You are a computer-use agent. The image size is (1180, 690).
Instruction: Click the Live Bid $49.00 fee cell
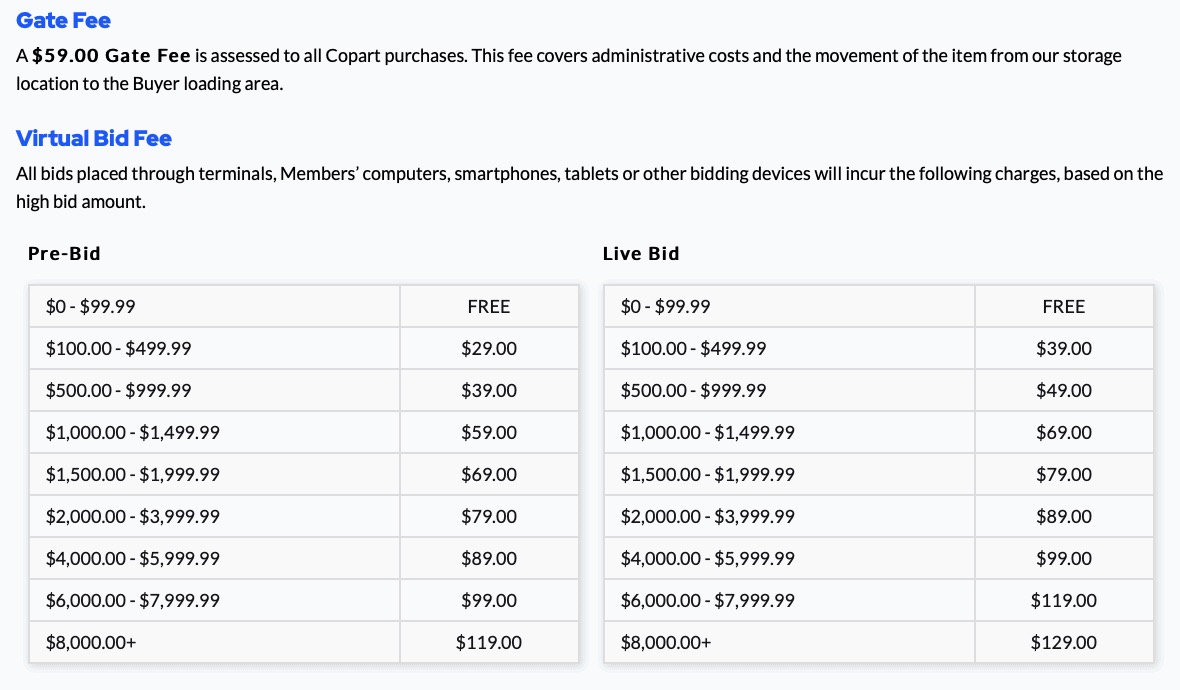[1063, 391]
